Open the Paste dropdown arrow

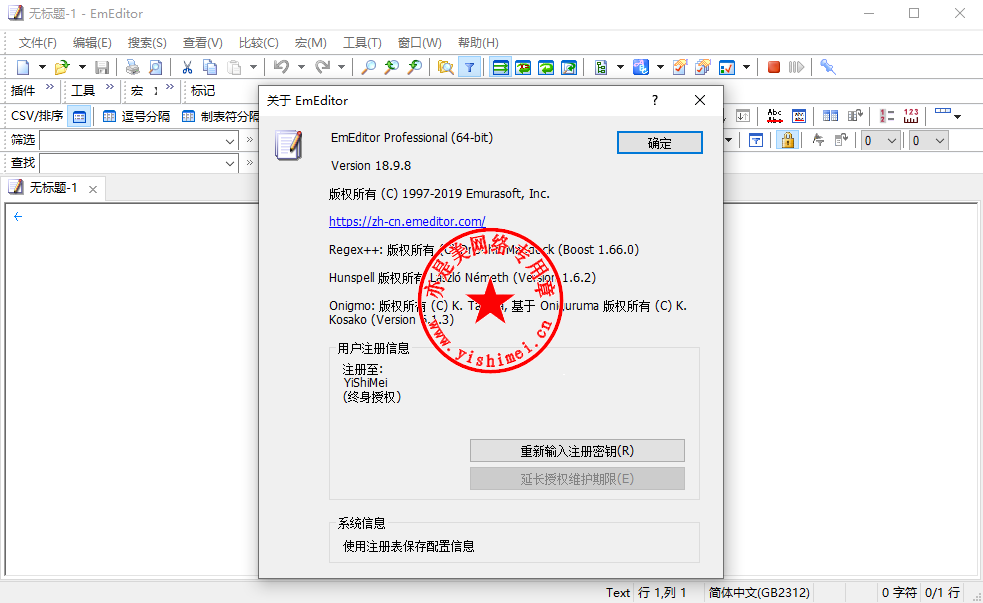253,67
